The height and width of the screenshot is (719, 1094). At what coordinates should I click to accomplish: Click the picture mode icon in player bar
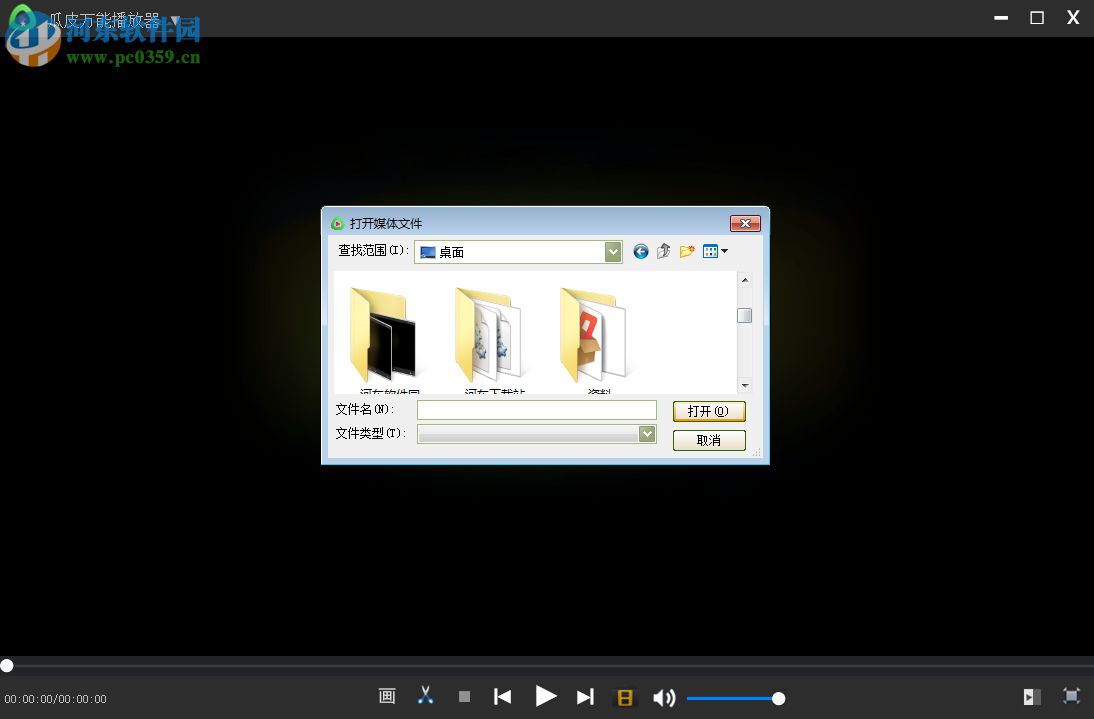[387, 696]
